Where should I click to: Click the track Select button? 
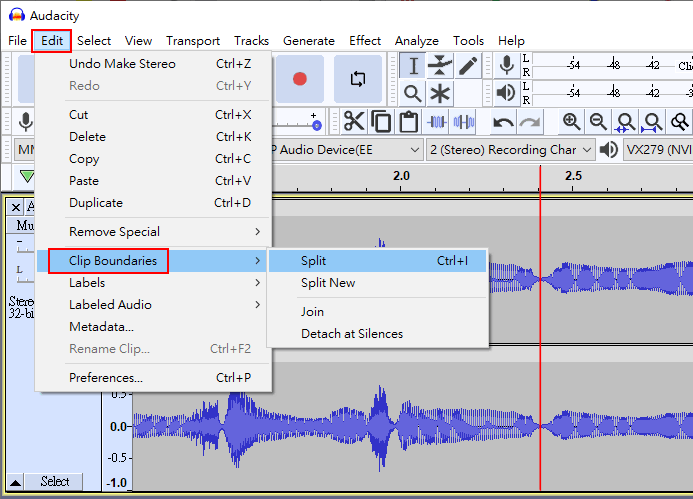click(55, 482)
